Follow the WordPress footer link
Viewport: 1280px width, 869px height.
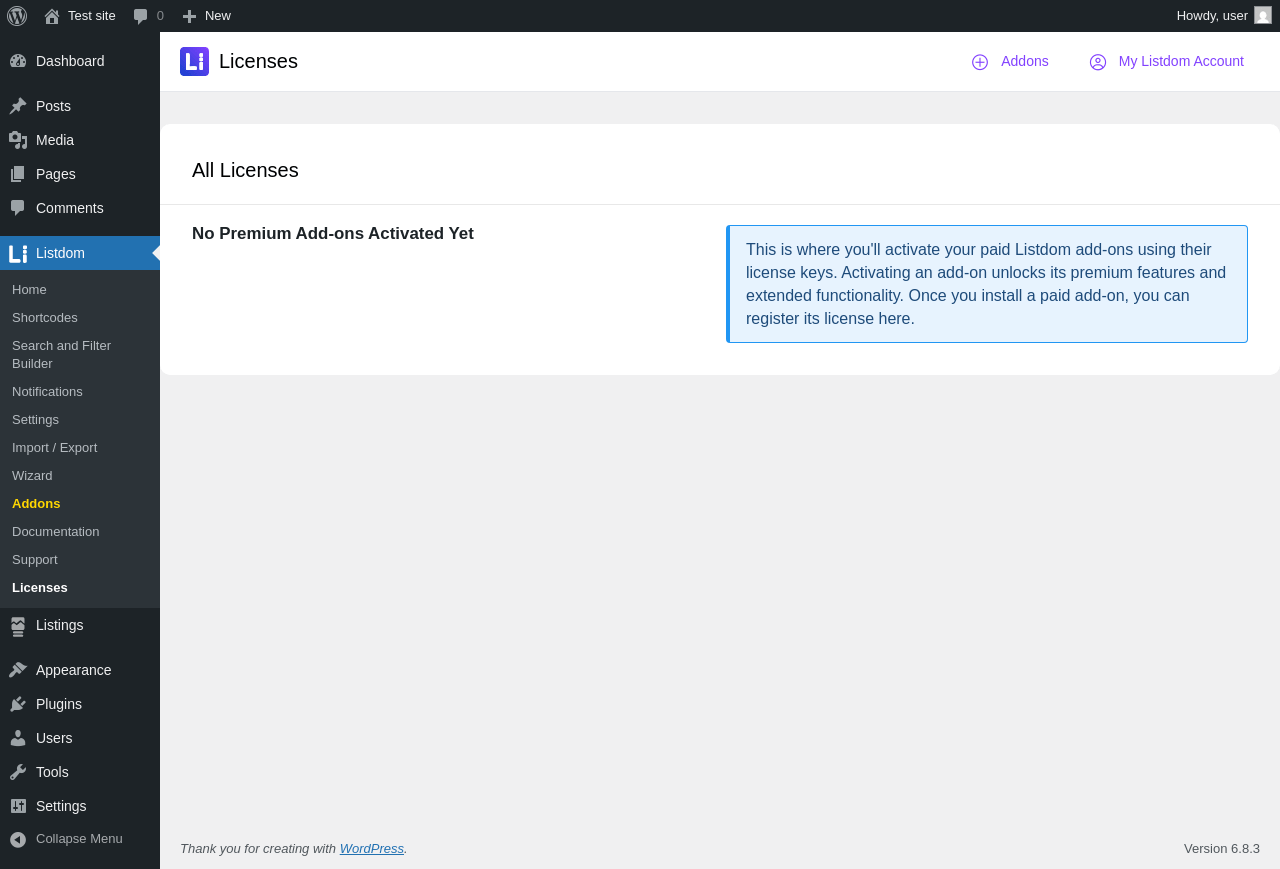[371, 849]
